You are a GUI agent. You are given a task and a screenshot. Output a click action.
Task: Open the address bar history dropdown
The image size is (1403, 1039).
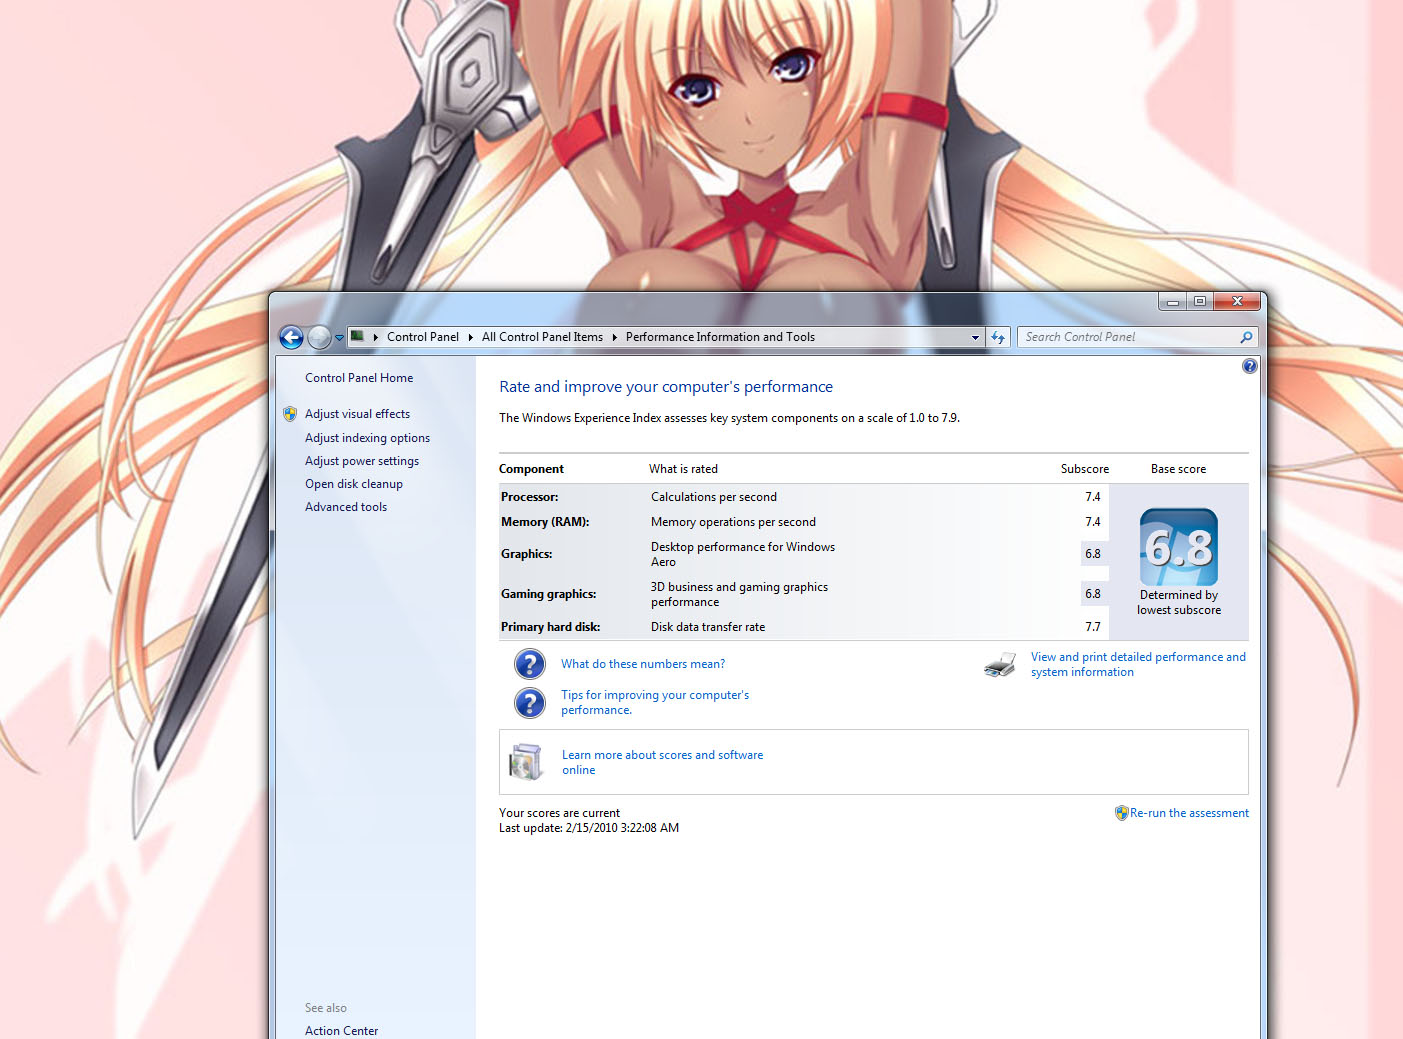pyautogui.click(x=975, y=338)
